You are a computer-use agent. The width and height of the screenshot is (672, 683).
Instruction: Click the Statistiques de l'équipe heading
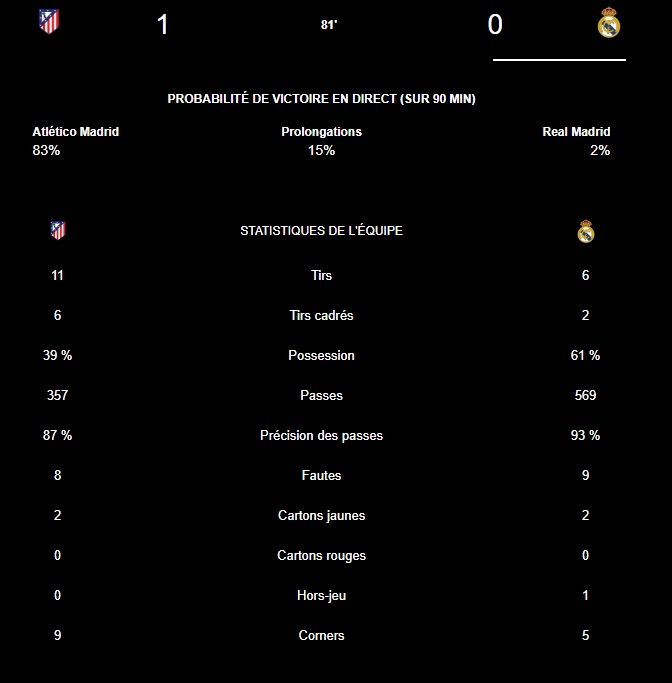pos(321,230)
